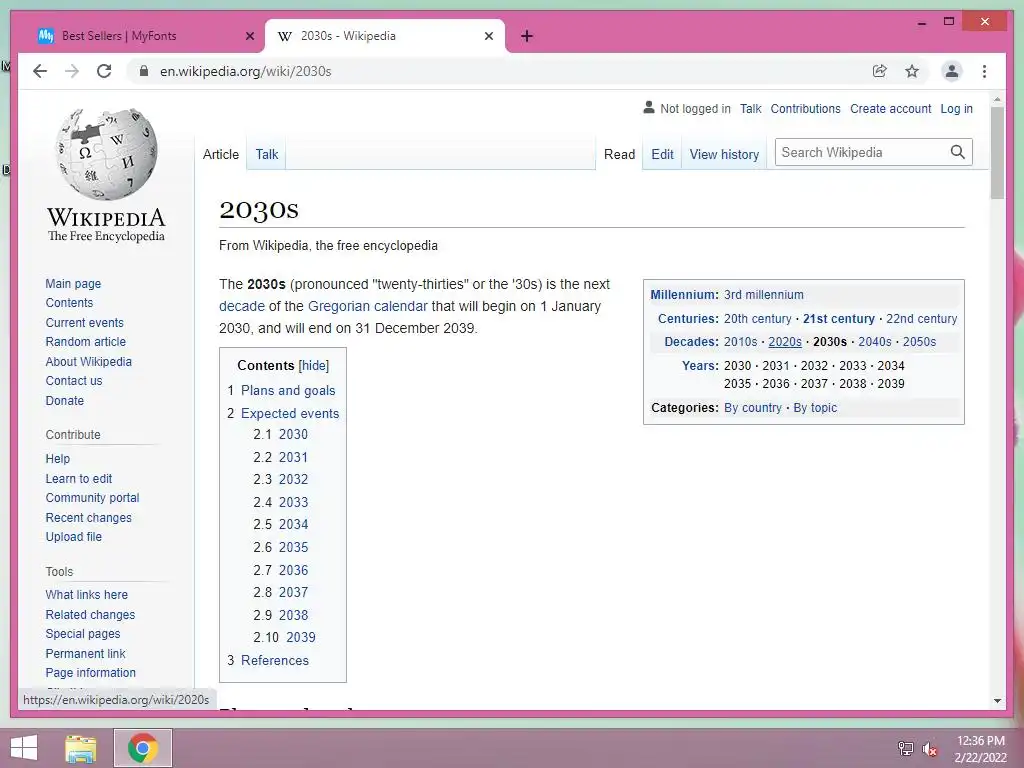Open Learn to edit link
Viewport: 1024px width, 768px height.
point(78,479)
